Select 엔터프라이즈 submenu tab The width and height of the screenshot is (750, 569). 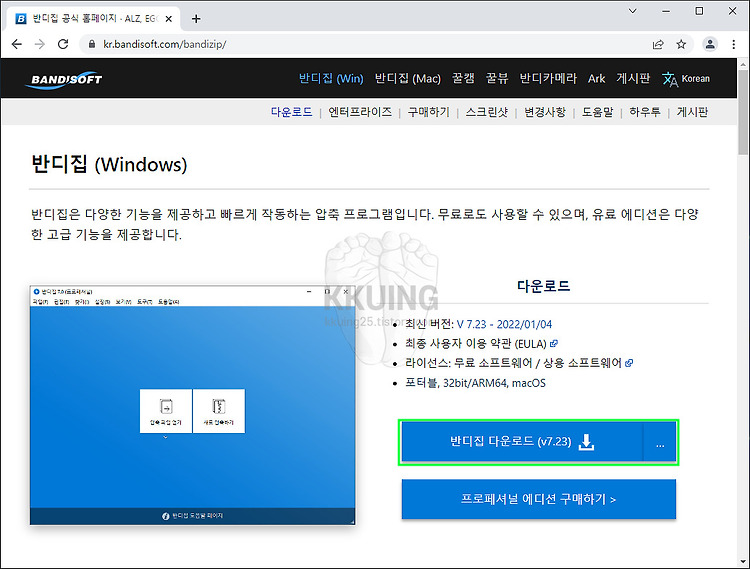coord(360,112)
